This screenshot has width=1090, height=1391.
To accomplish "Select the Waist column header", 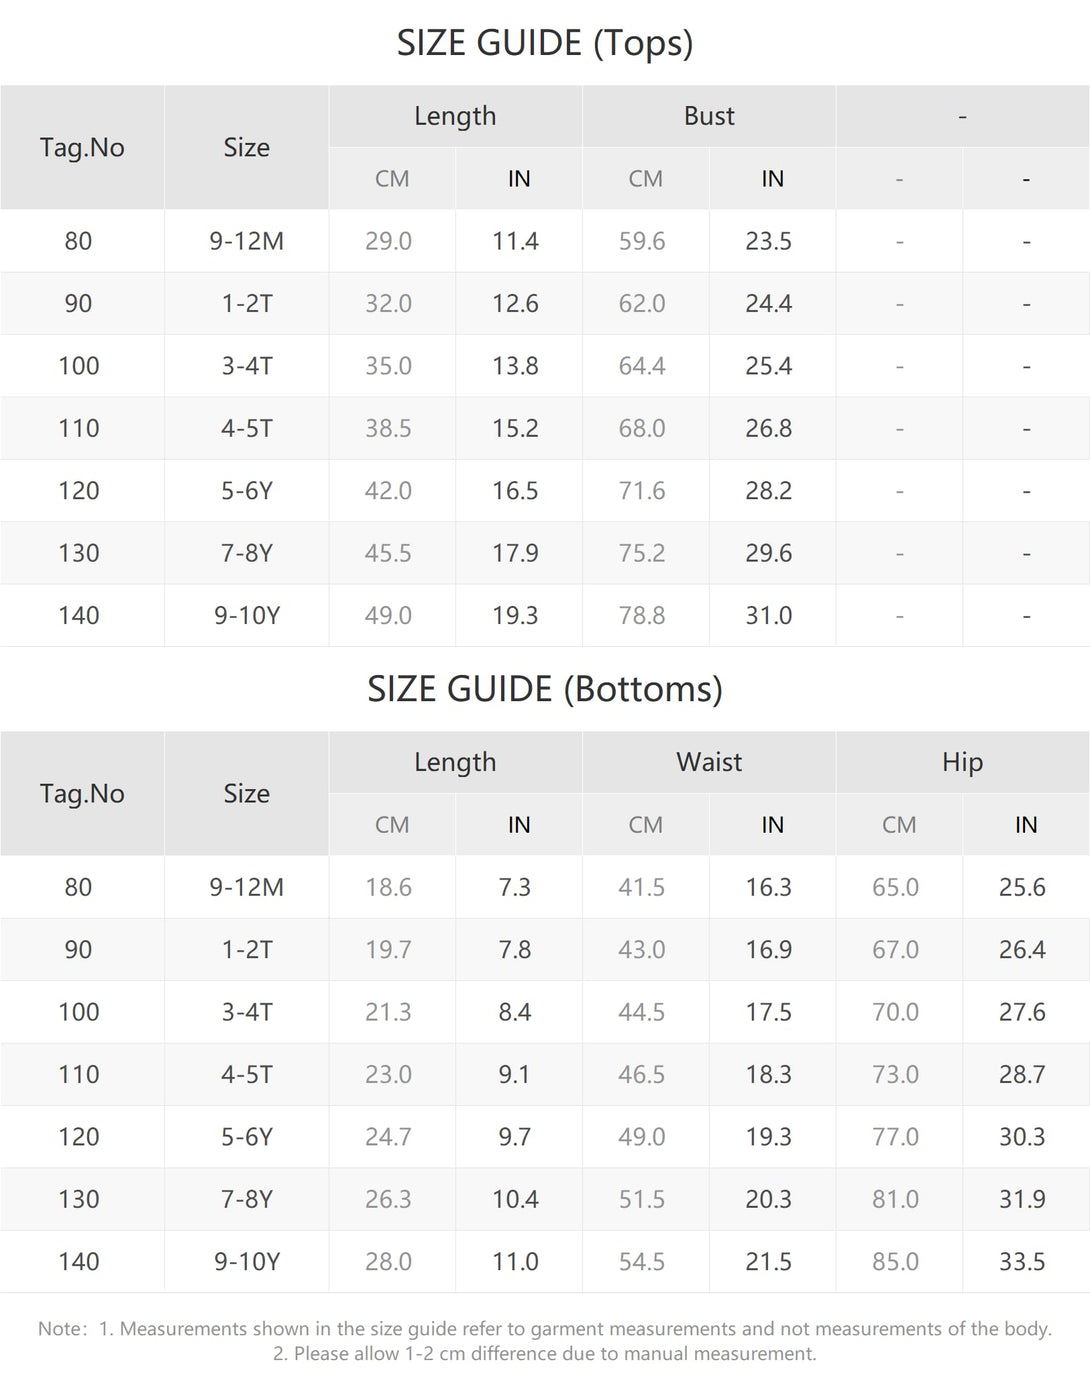I will click(709, 762).
